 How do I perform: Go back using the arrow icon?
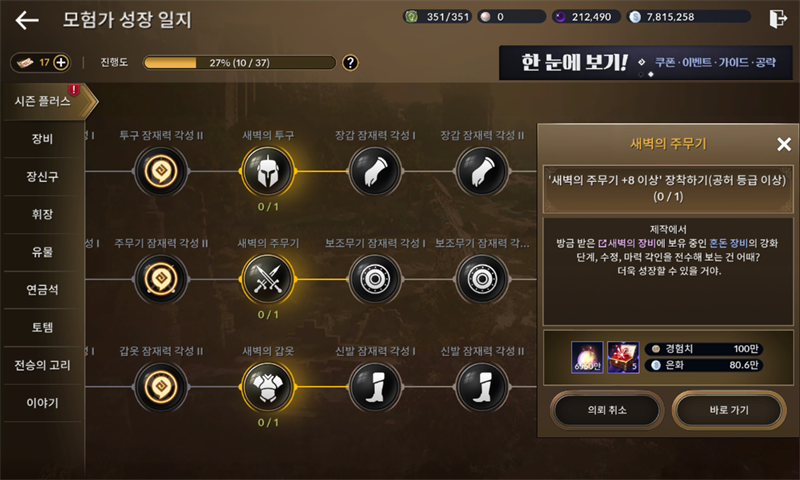click(x=27, y=20)
